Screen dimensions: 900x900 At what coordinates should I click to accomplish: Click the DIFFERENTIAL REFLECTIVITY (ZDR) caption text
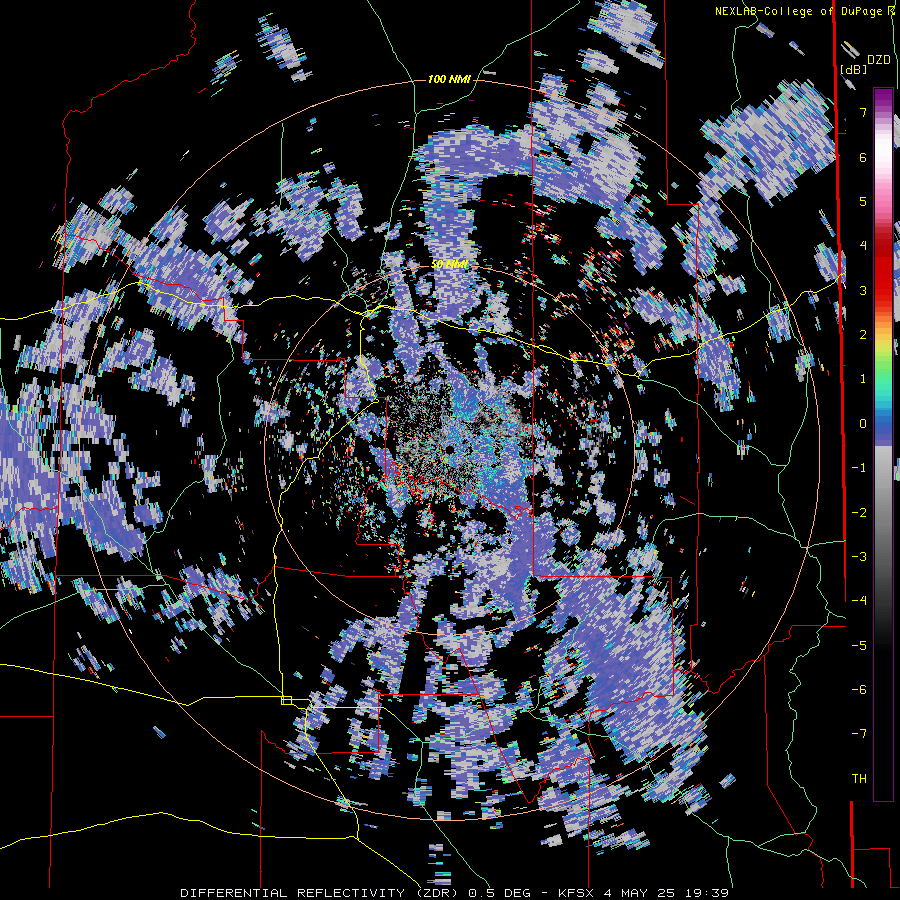click(320, 893)
